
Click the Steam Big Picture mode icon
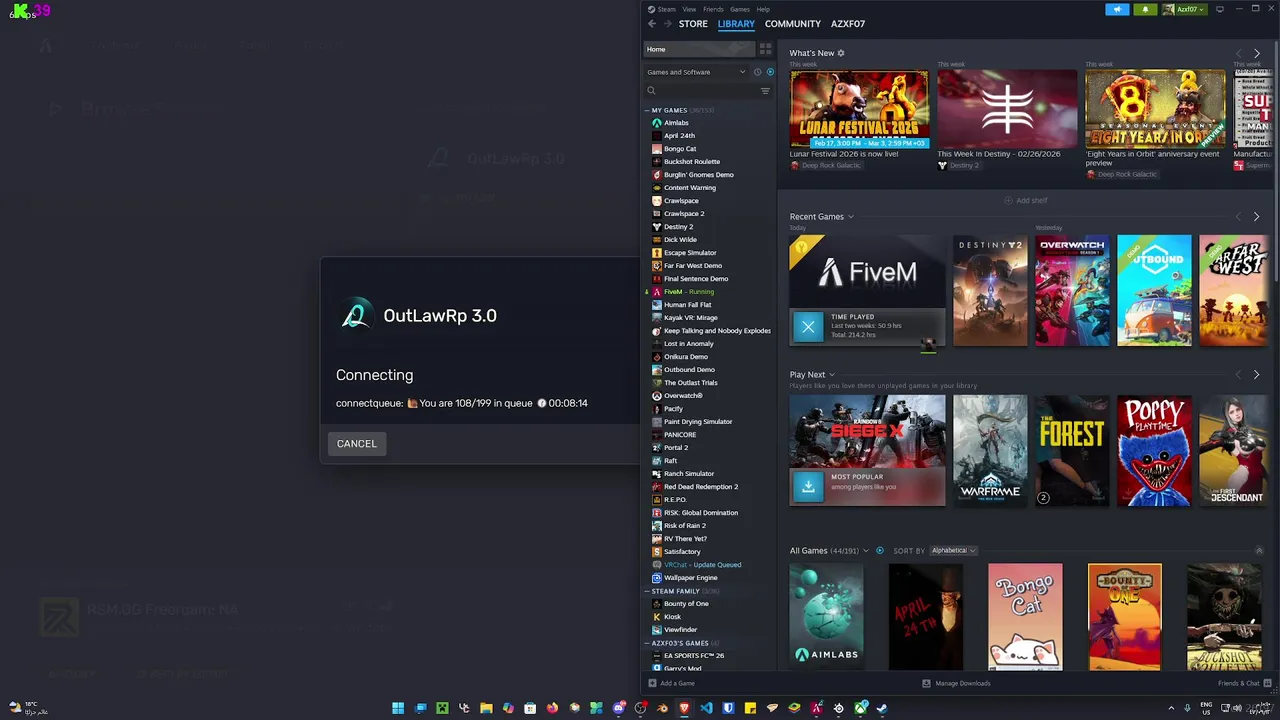click(1220, 9)
